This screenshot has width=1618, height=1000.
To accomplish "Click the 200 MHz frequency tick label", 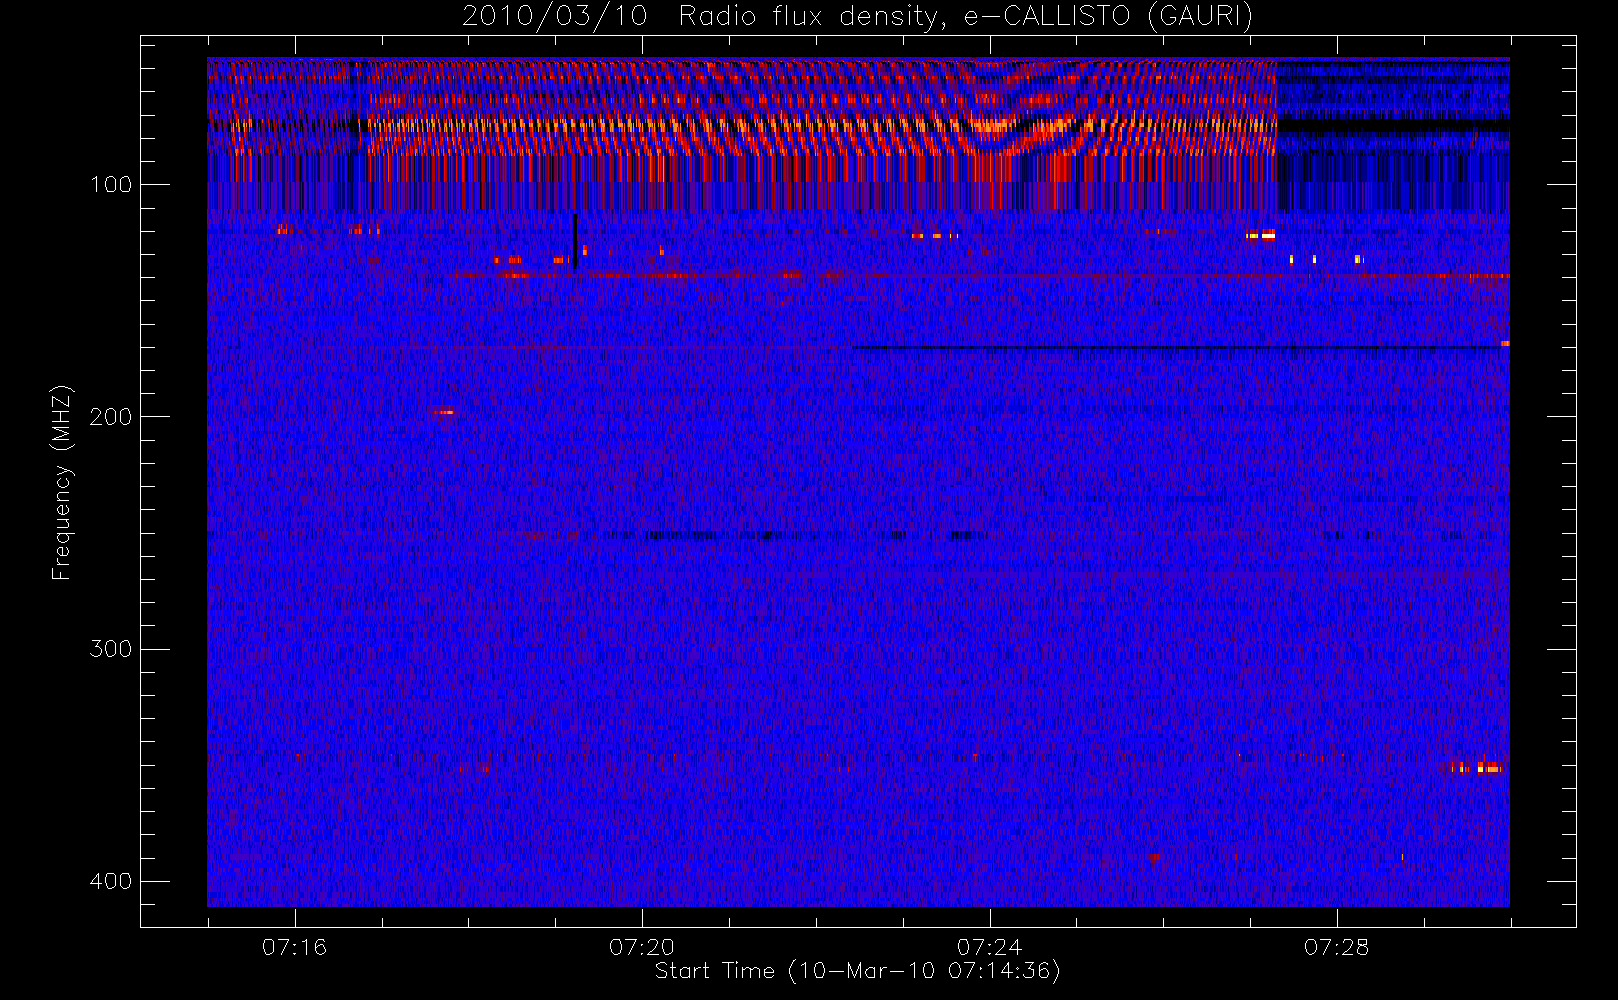I will pyautogui.click(x=111, y=417).
